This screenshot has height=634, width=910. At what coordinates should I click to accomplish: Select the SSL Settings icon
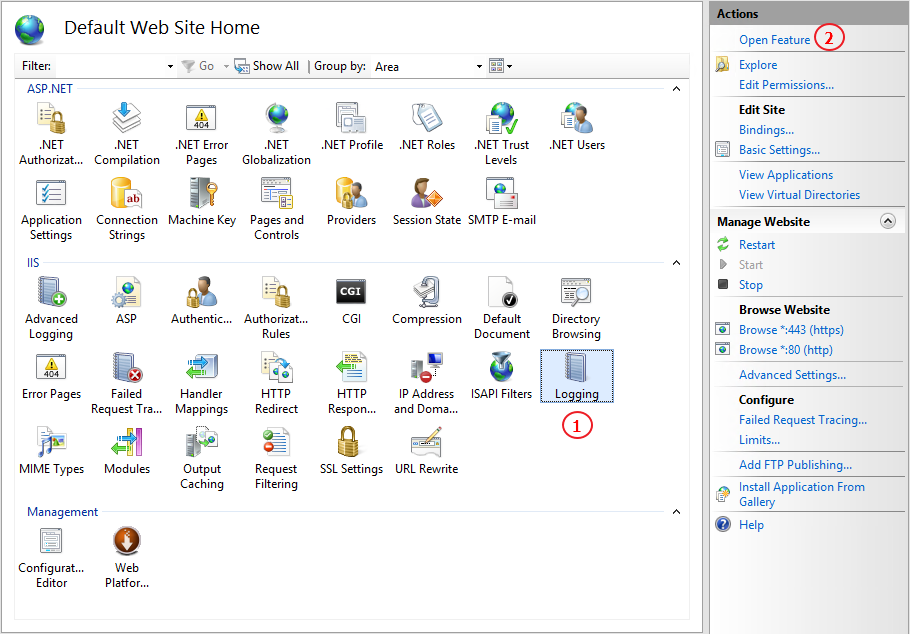click(x=351, y=448)
